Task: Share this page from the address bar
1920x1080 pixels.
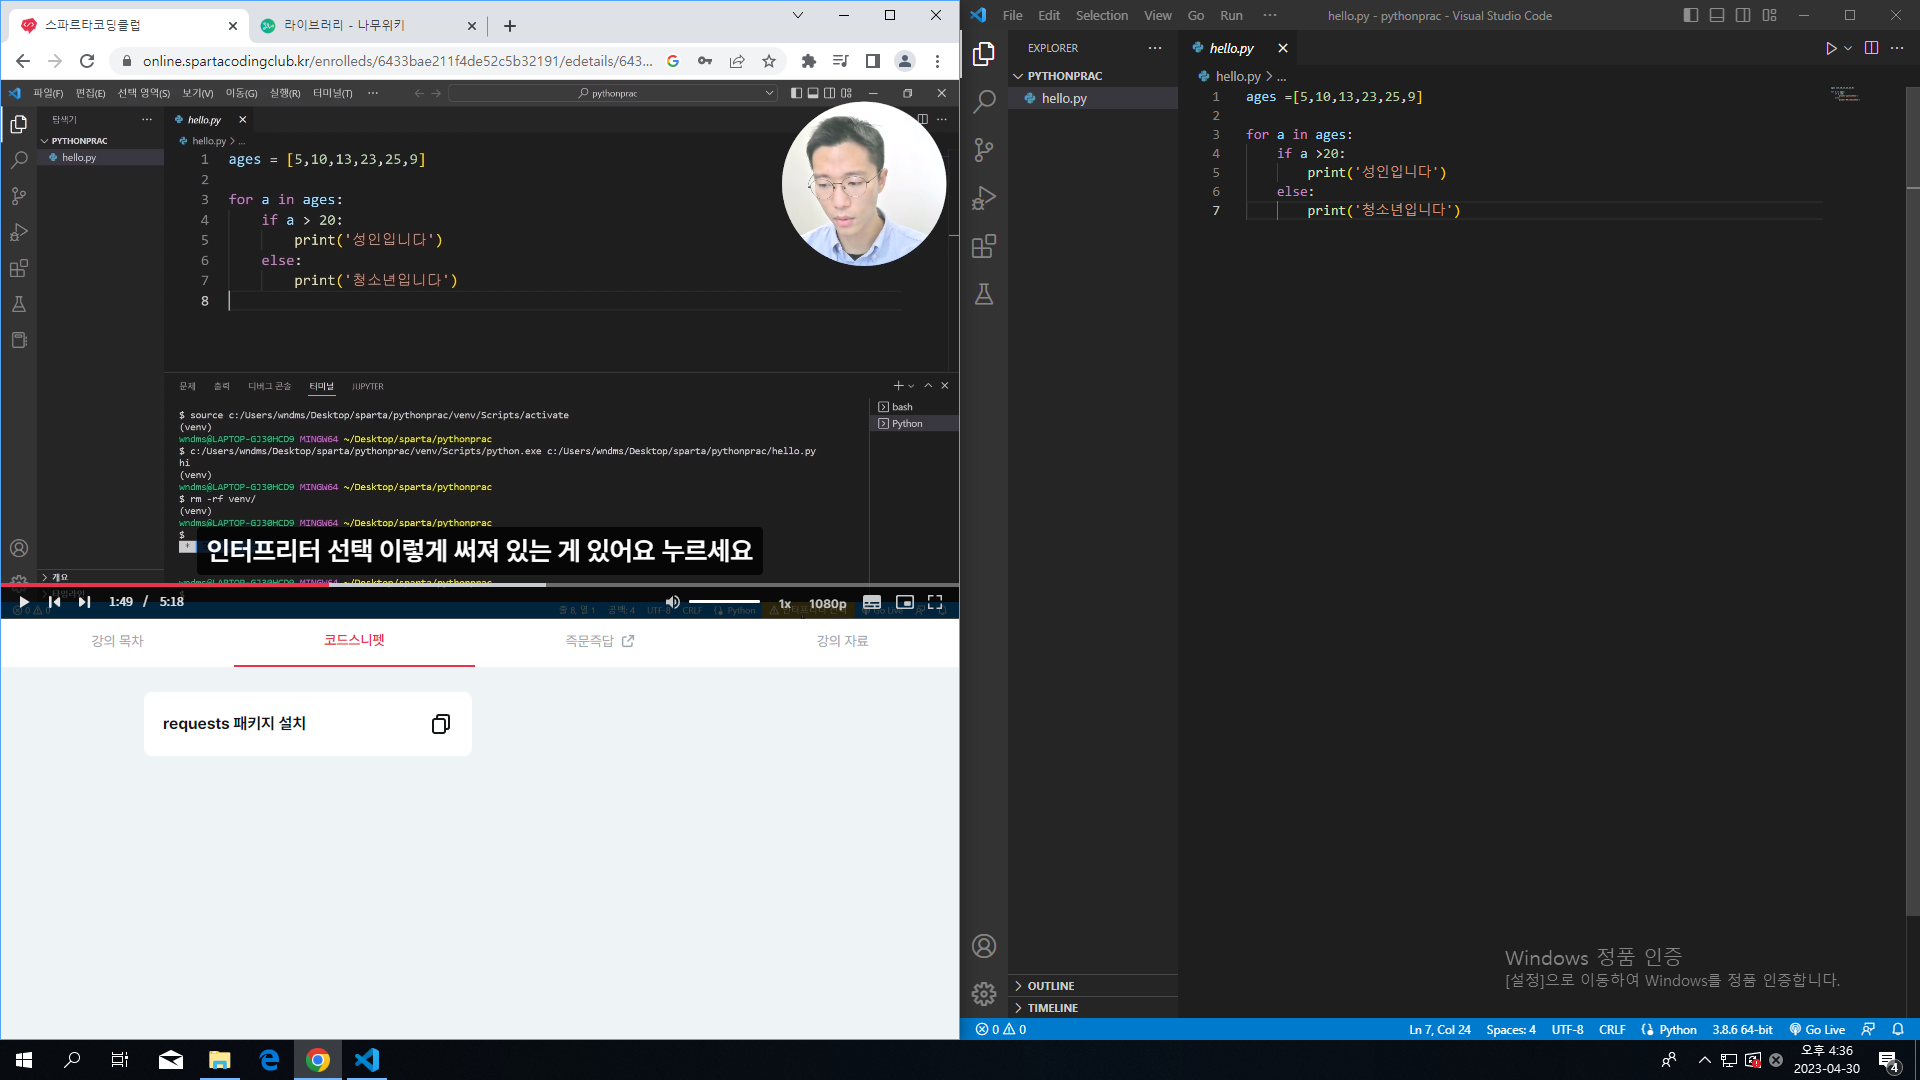Action: [737, 61]
